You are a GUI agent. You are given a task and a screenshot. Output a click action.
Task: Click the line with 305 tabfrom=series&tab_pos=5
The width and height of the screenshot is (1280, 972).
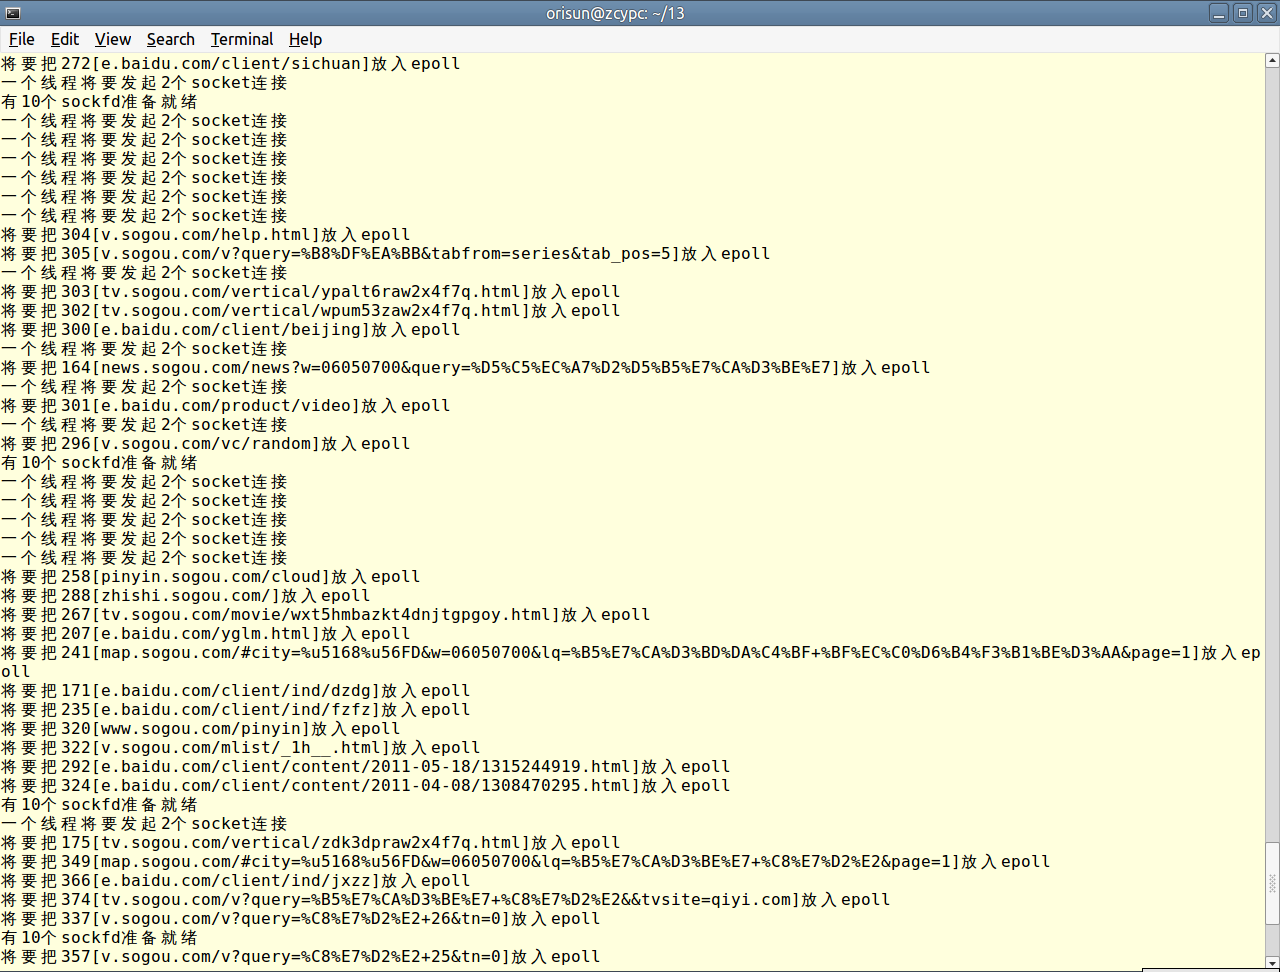(386, 253)
